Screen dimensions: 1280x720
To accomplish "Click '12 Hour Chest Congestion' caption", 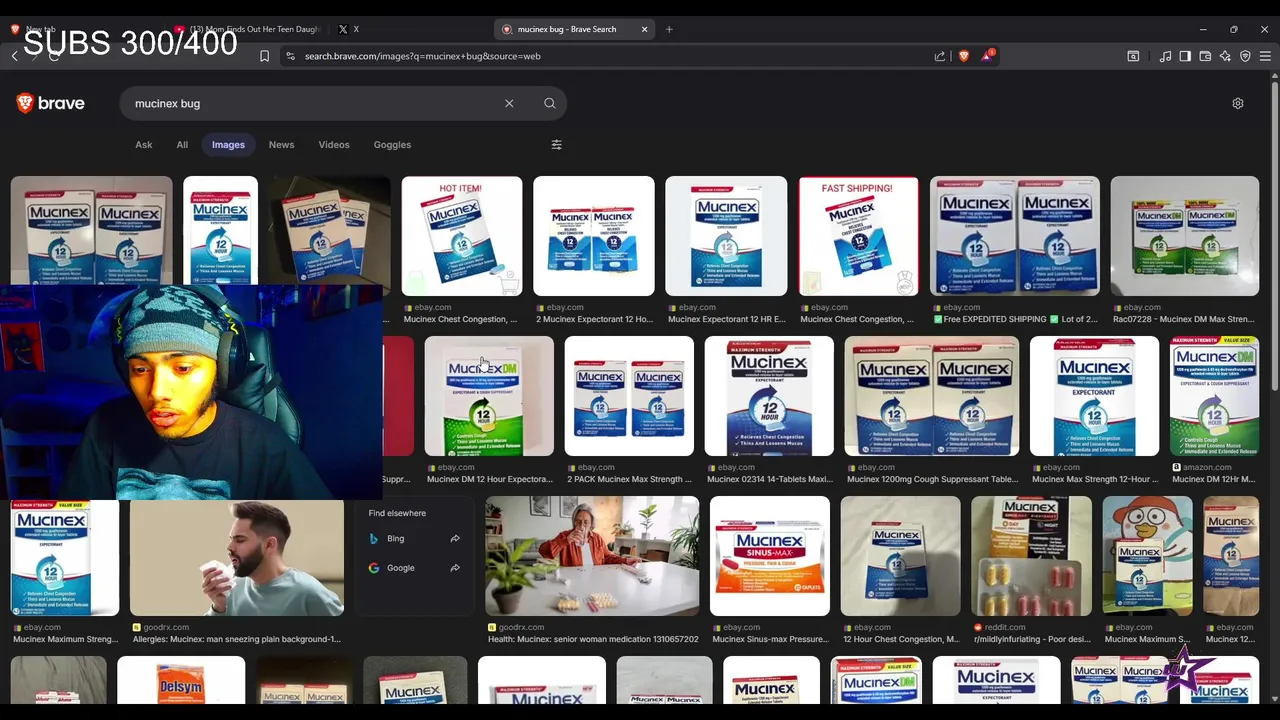I will point(900,639).
